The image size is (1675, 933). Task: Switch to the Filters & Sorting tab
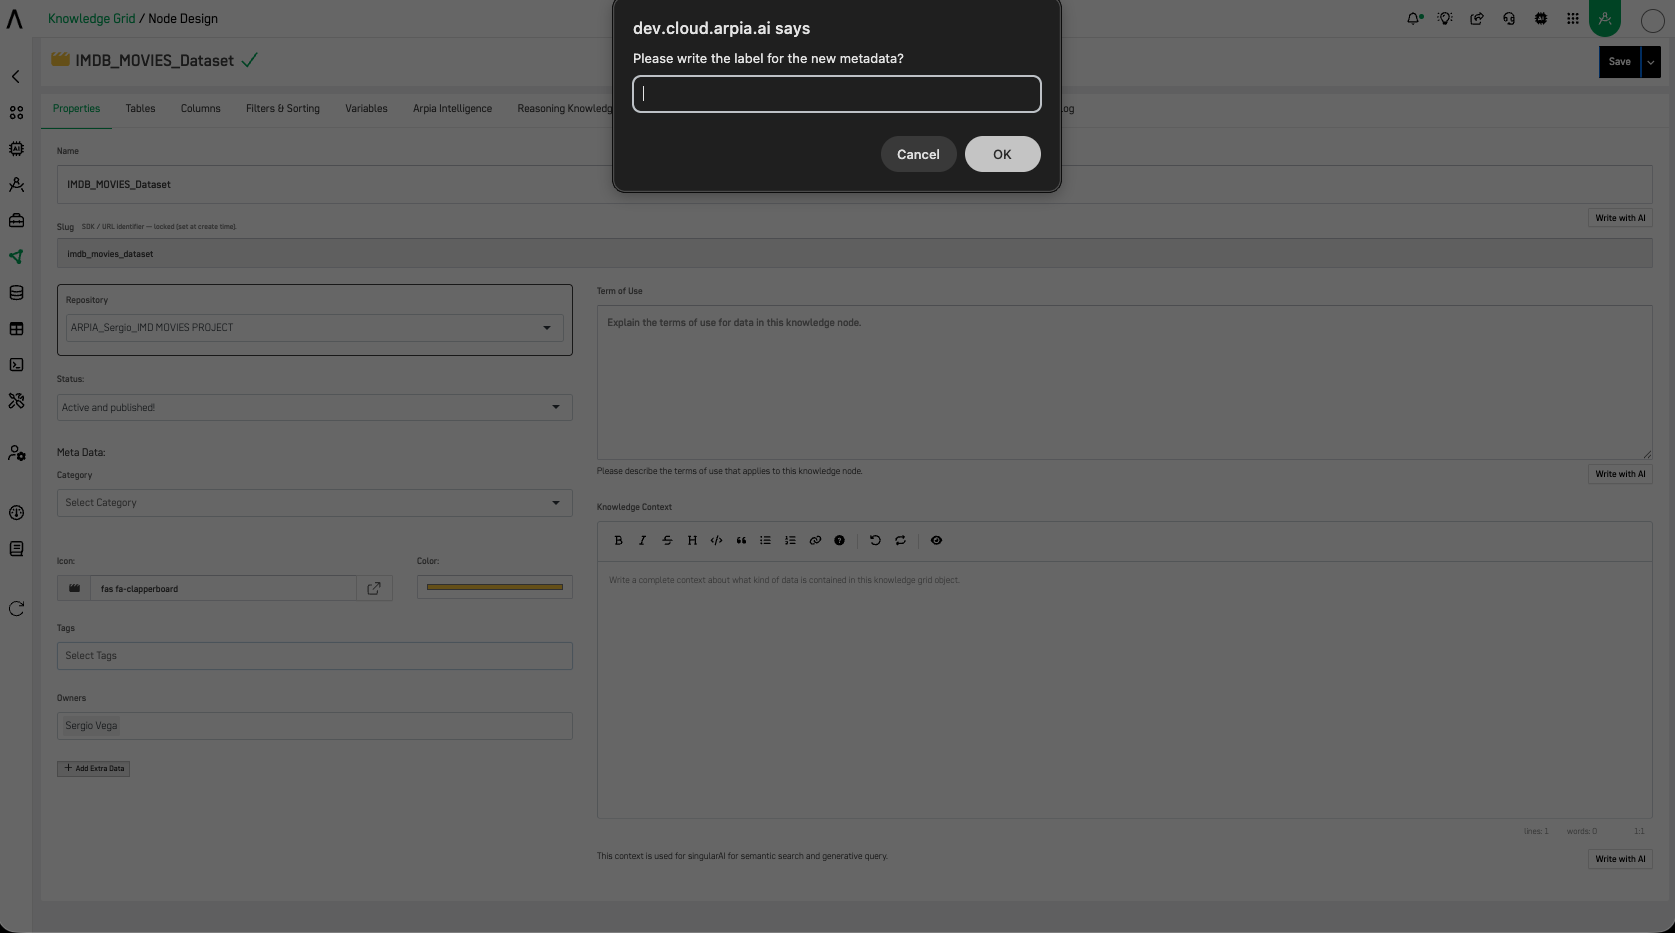click(x=283, y=109)
